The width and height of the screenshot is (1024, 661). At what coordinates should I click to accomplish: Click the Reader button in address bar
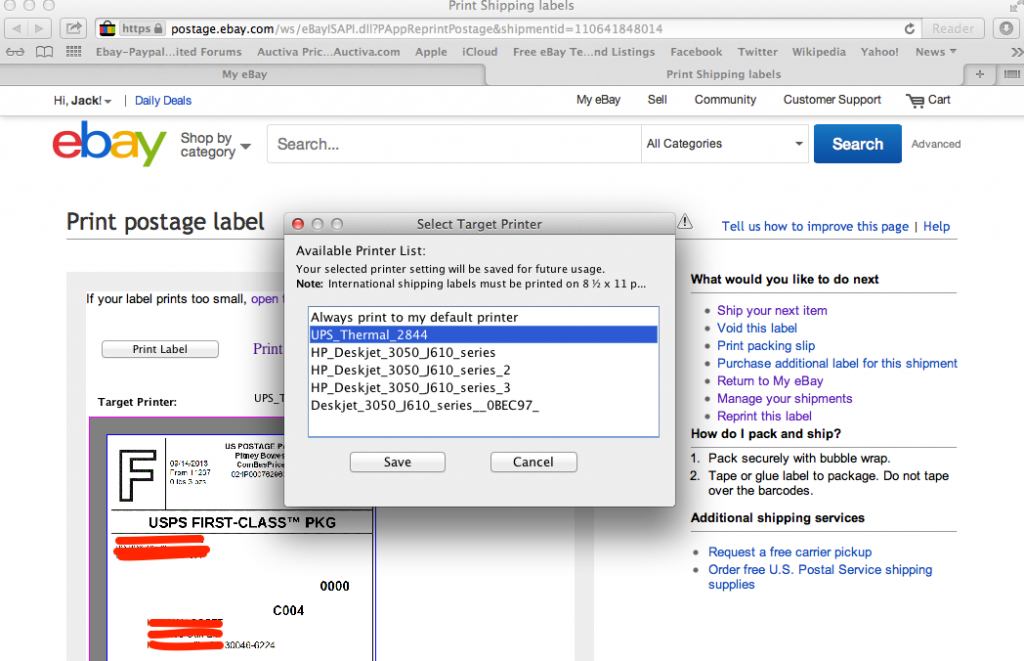[953, 29]
